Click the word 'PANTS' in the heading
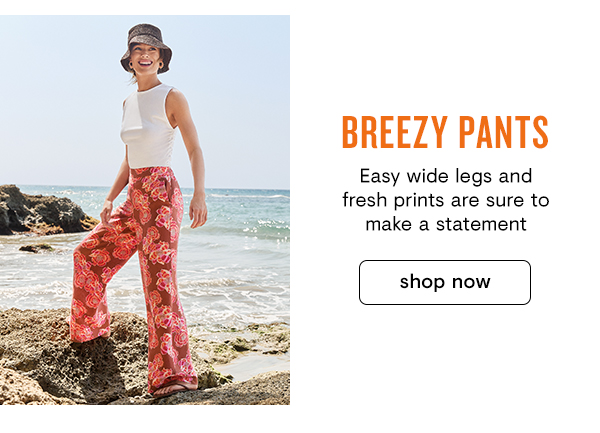The image size is (600, 433). tap(504, 132)
